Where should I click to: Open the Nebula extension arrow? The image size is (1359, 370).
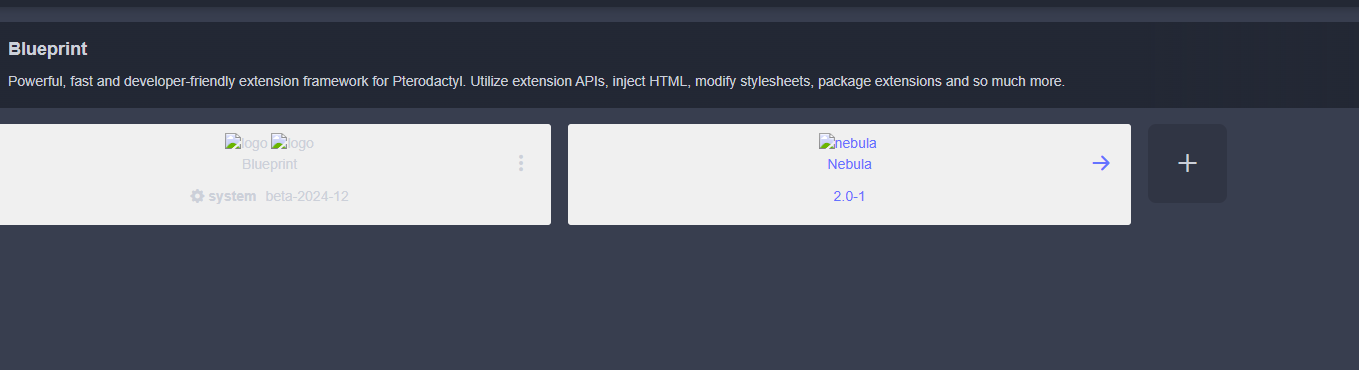[x=1101, y=163]
